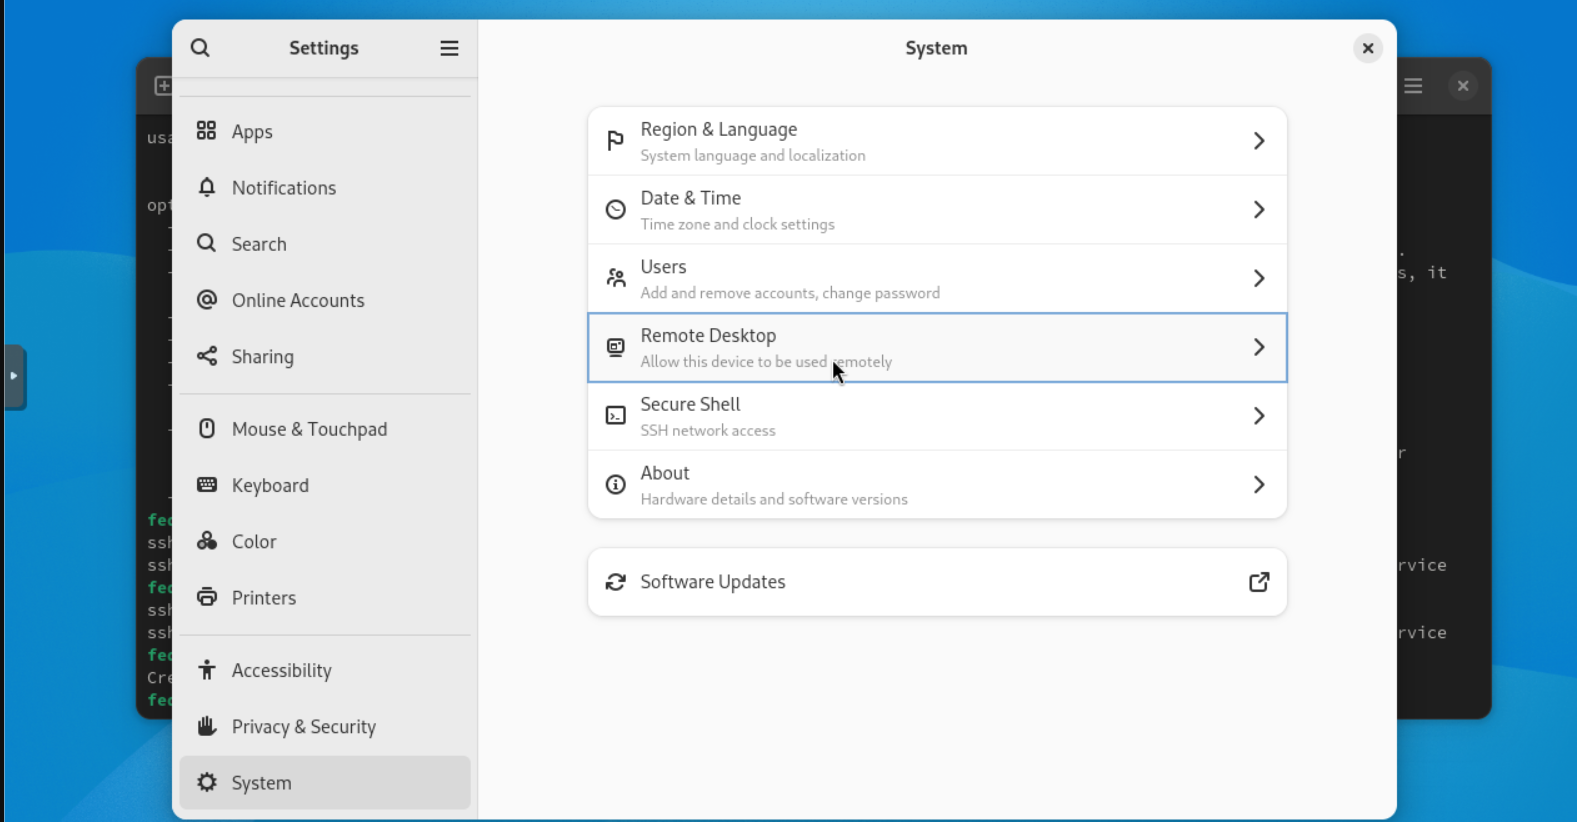This screenshot has width=1577, height=822.
Task: Click the Notifications bell icon
Action: (206, 187)
